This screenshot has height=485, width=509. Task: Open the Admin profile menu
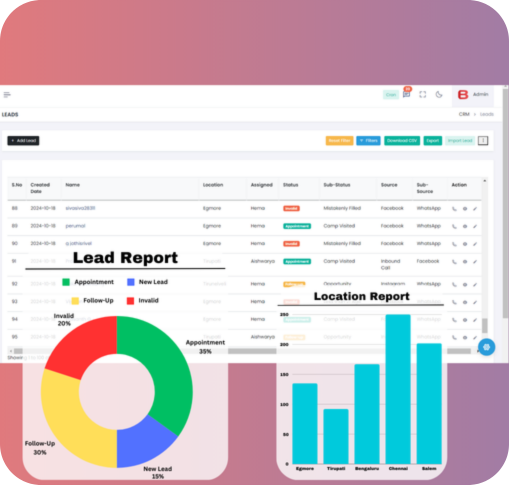473,95
